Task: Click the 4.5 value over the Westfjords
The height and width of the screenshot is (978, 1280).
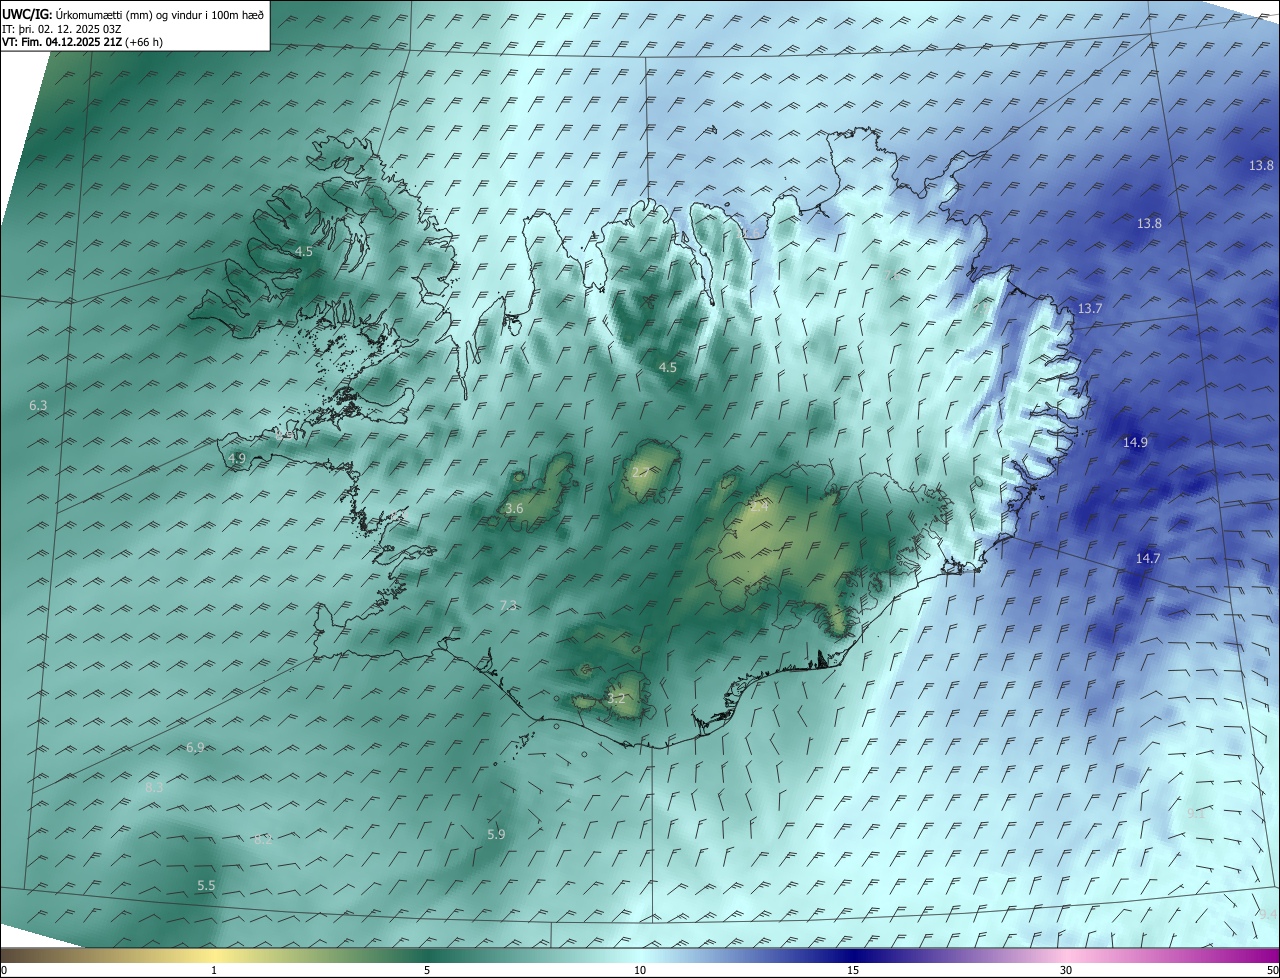Action: click(x=304, y=252)
